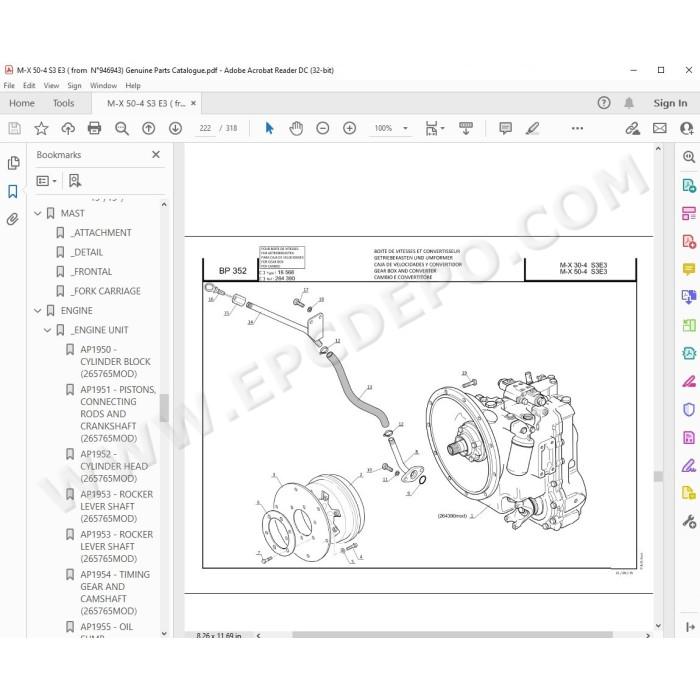The height and width of the screenshot is (700, 700).
Task: Add new bookmark icon
Action: coord(75,181)
